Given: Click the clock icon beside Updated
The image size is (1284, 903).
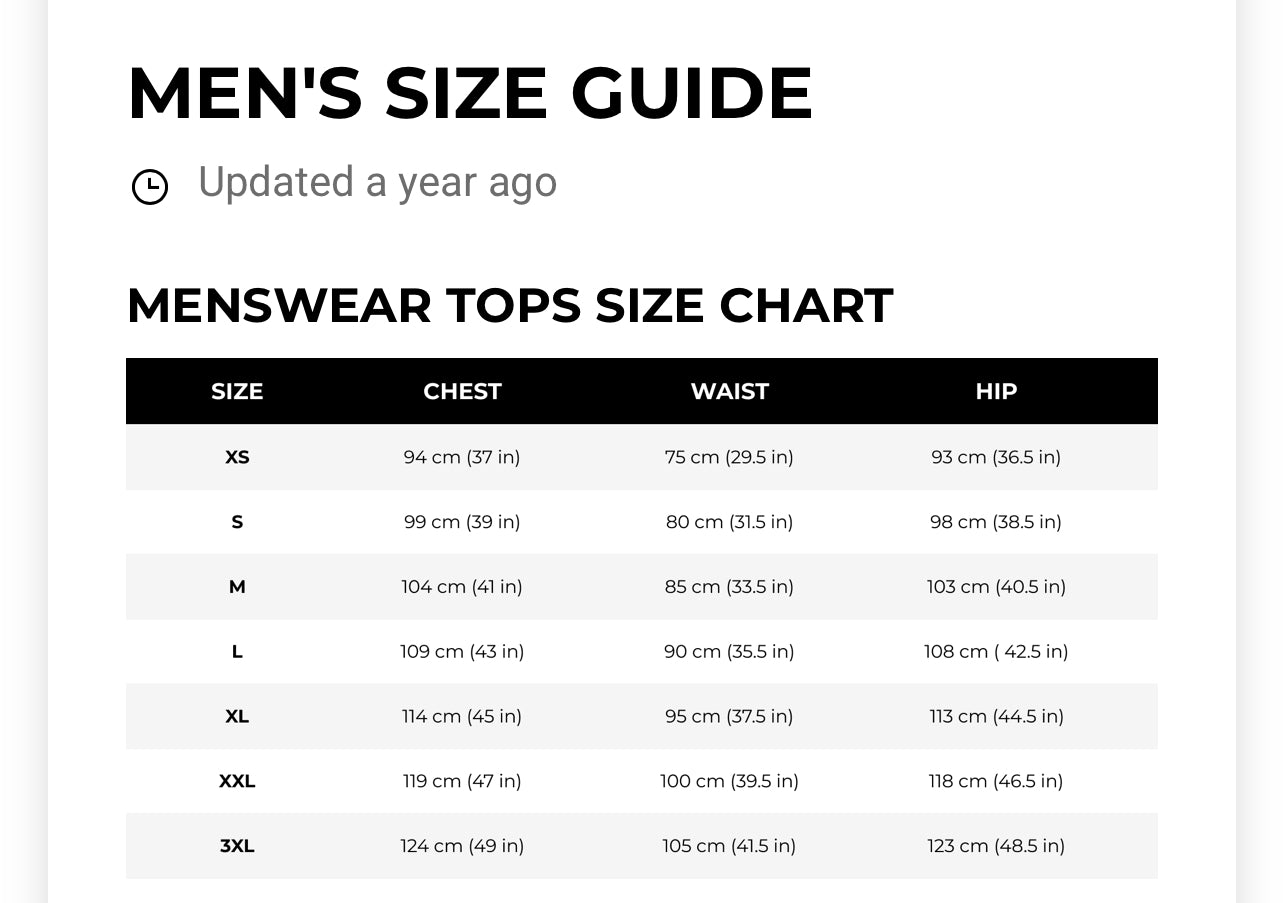Looking at the screenshot, I should click(150, 187).
